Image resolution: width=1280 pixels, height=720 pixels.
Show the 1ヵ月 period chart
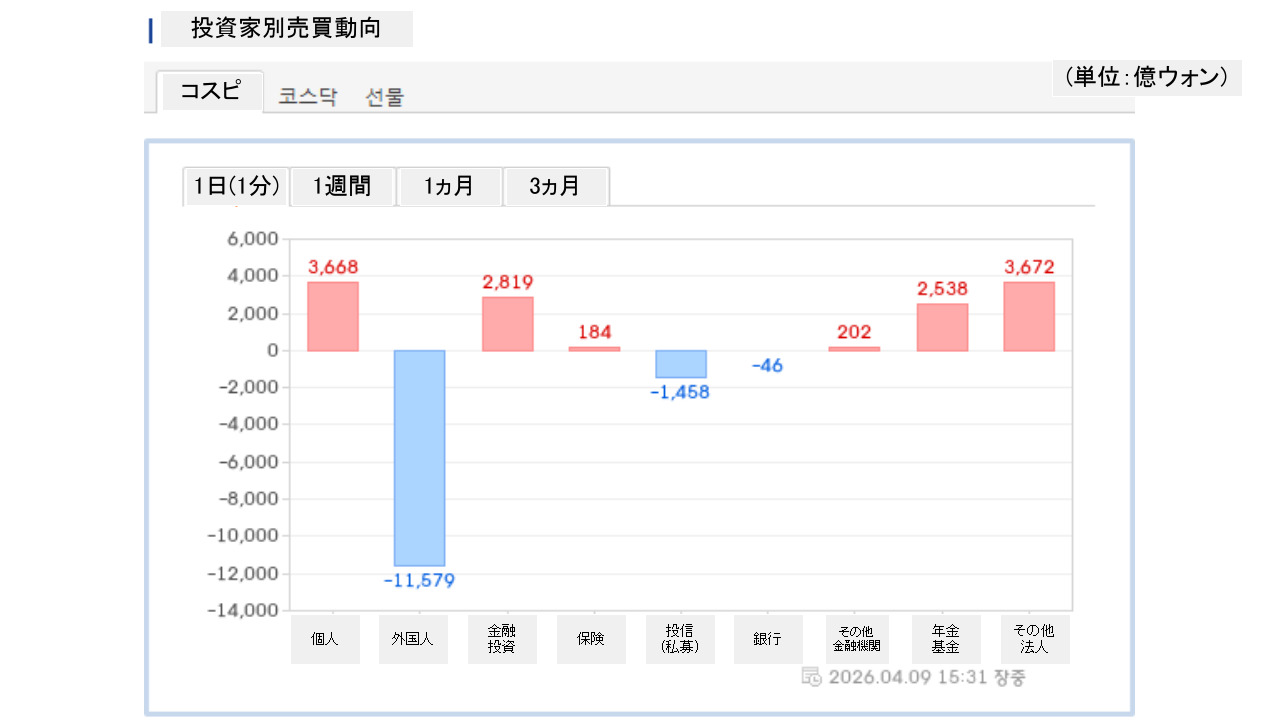click(449, 186)
